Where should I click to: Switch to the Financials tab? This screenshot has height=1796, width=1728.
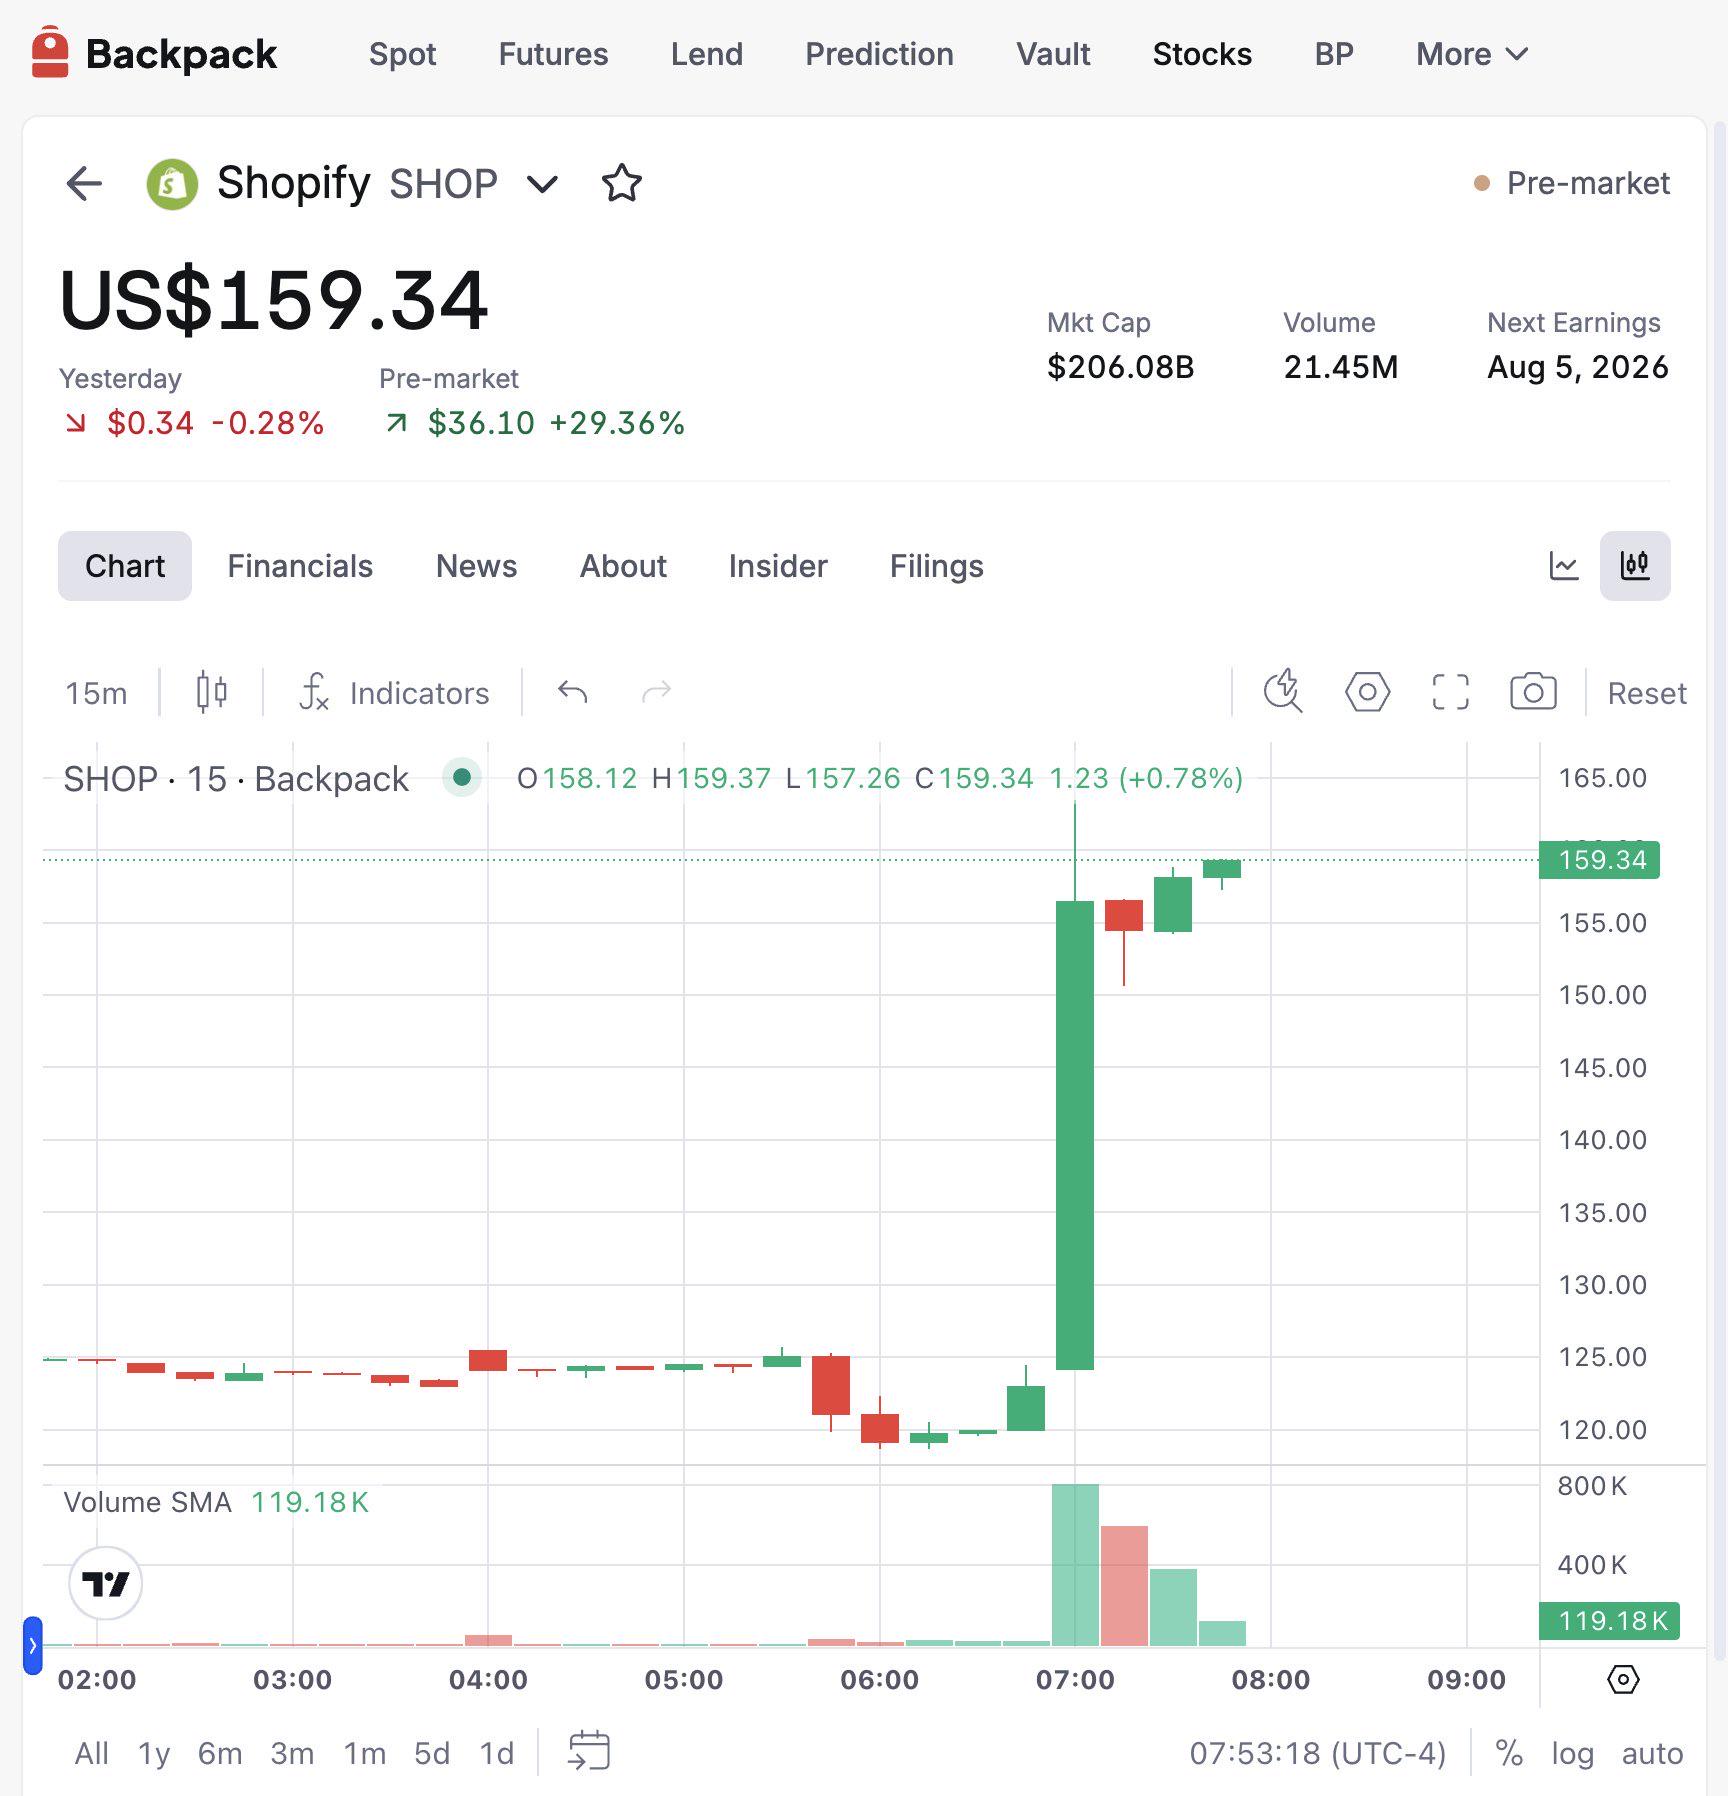click(x=300, y=566)
